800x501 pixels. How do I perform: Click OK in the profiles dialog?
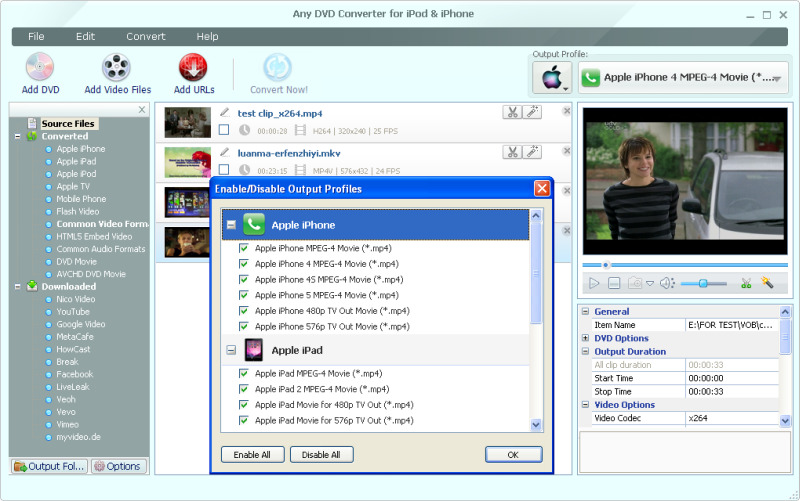pyautogui.click(x=513, y=455)
